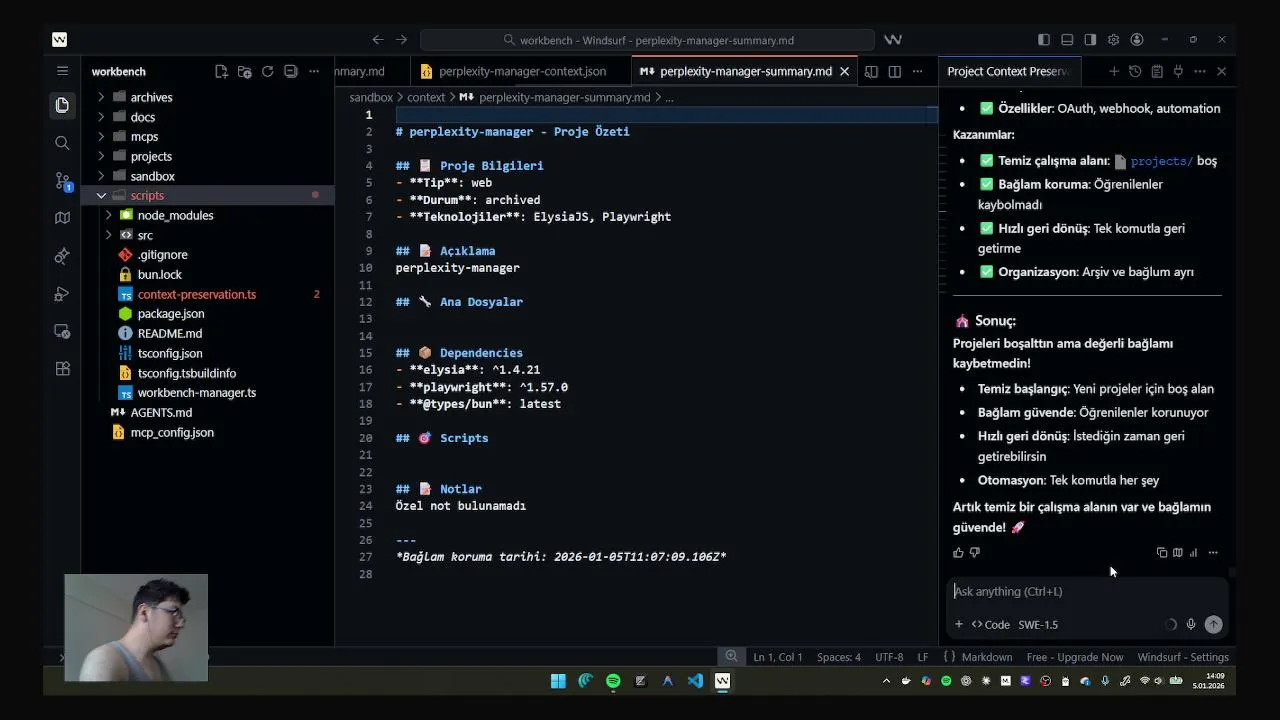Open editor more actions ellipsis
Viewport: 1280px width, 720px height.
(x=917, y=71)
